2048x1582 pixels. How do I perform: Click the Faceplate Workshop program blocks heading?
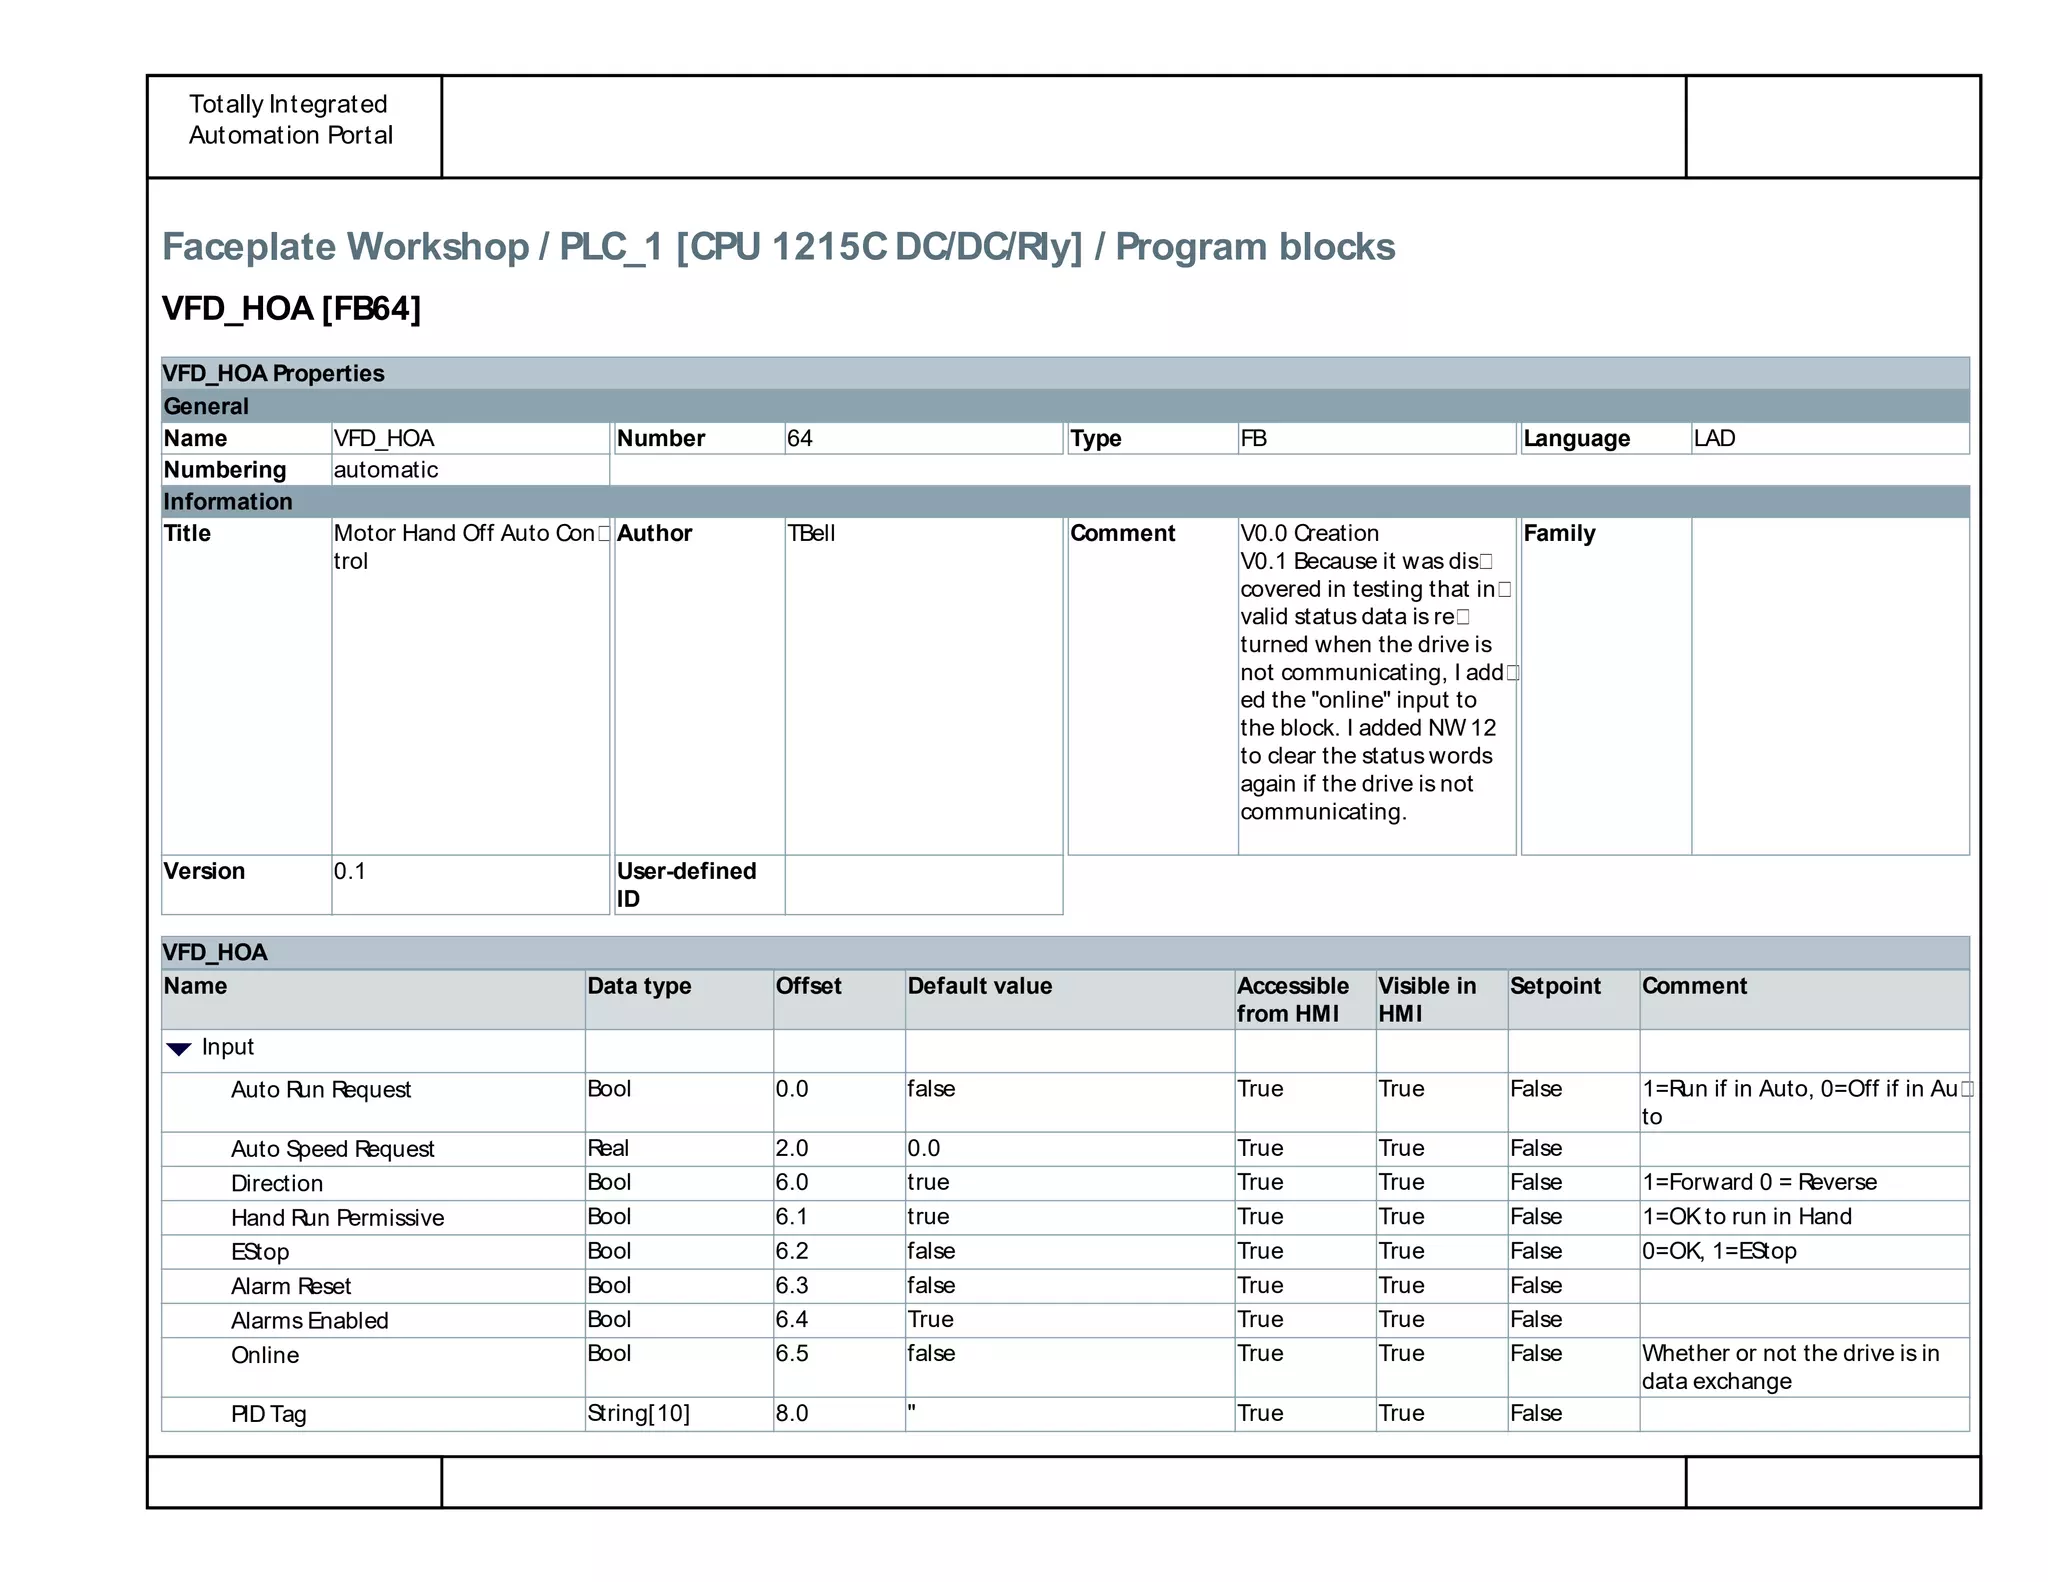(778, 247)
